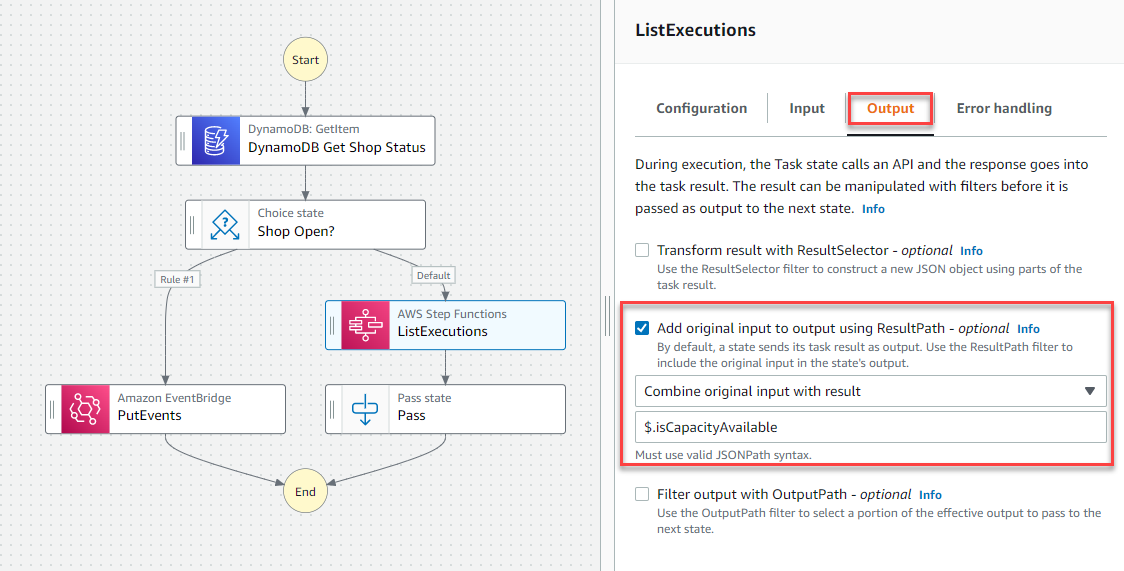Click the $.isCapacityAvailable ResultPath field

pos(871,427)
